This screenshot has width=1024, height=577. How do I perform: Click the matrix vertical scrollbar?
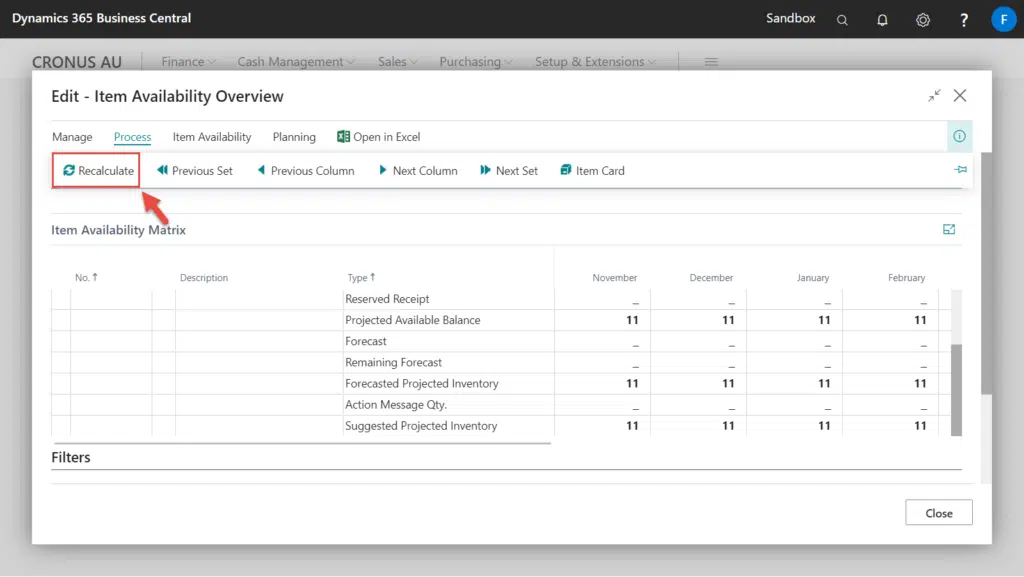[956, 390]
